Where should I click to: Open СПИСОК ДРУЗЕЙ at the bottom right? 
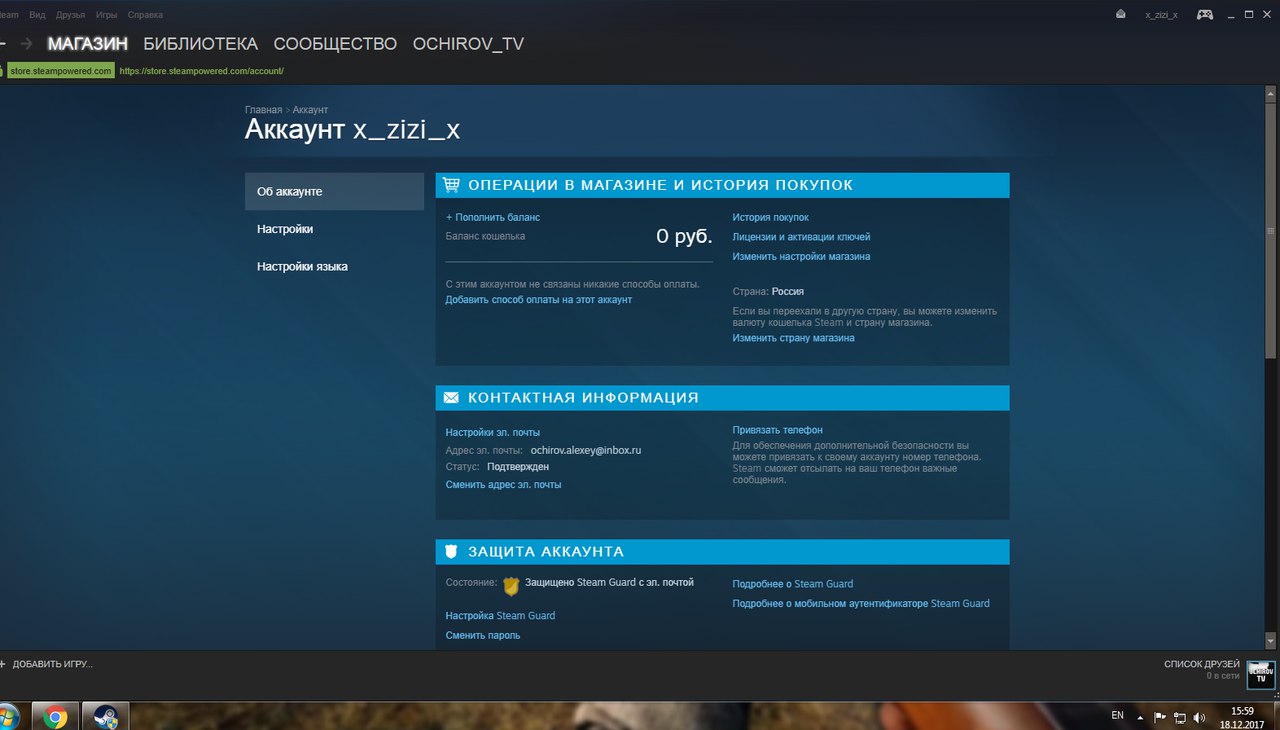point(1202,664)
